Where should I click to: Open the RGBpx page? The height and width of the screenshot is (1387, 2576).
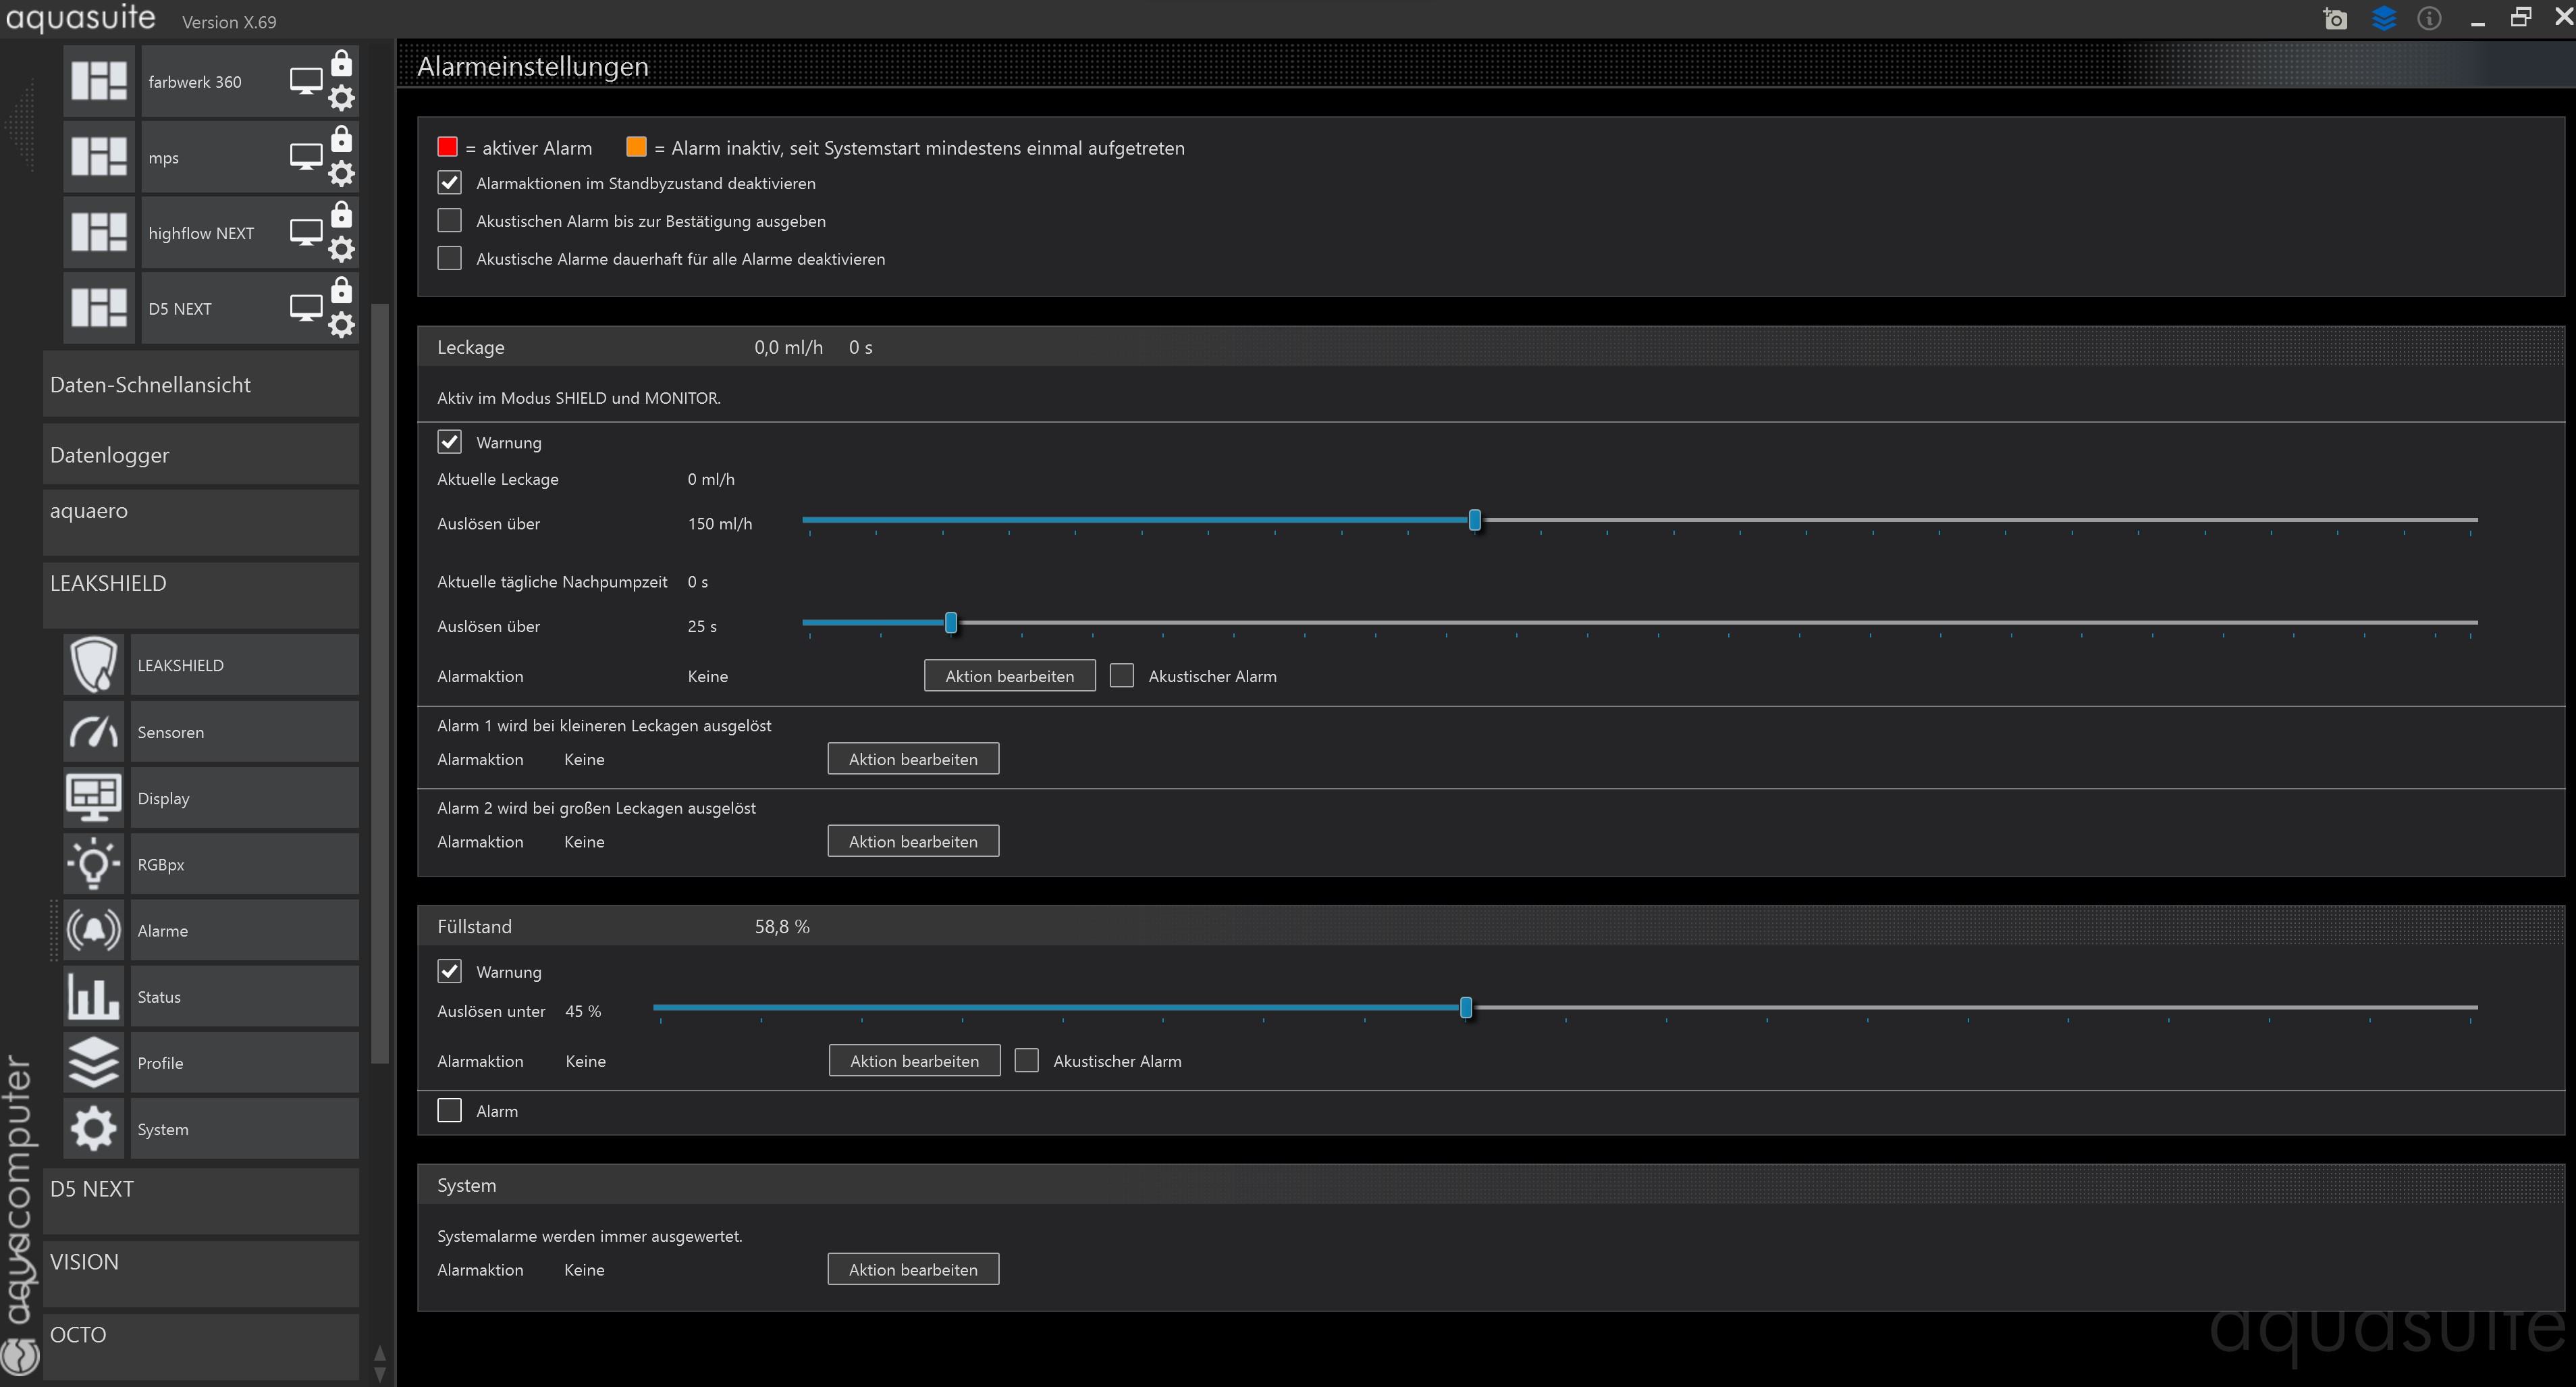click(x=245, y=864)
